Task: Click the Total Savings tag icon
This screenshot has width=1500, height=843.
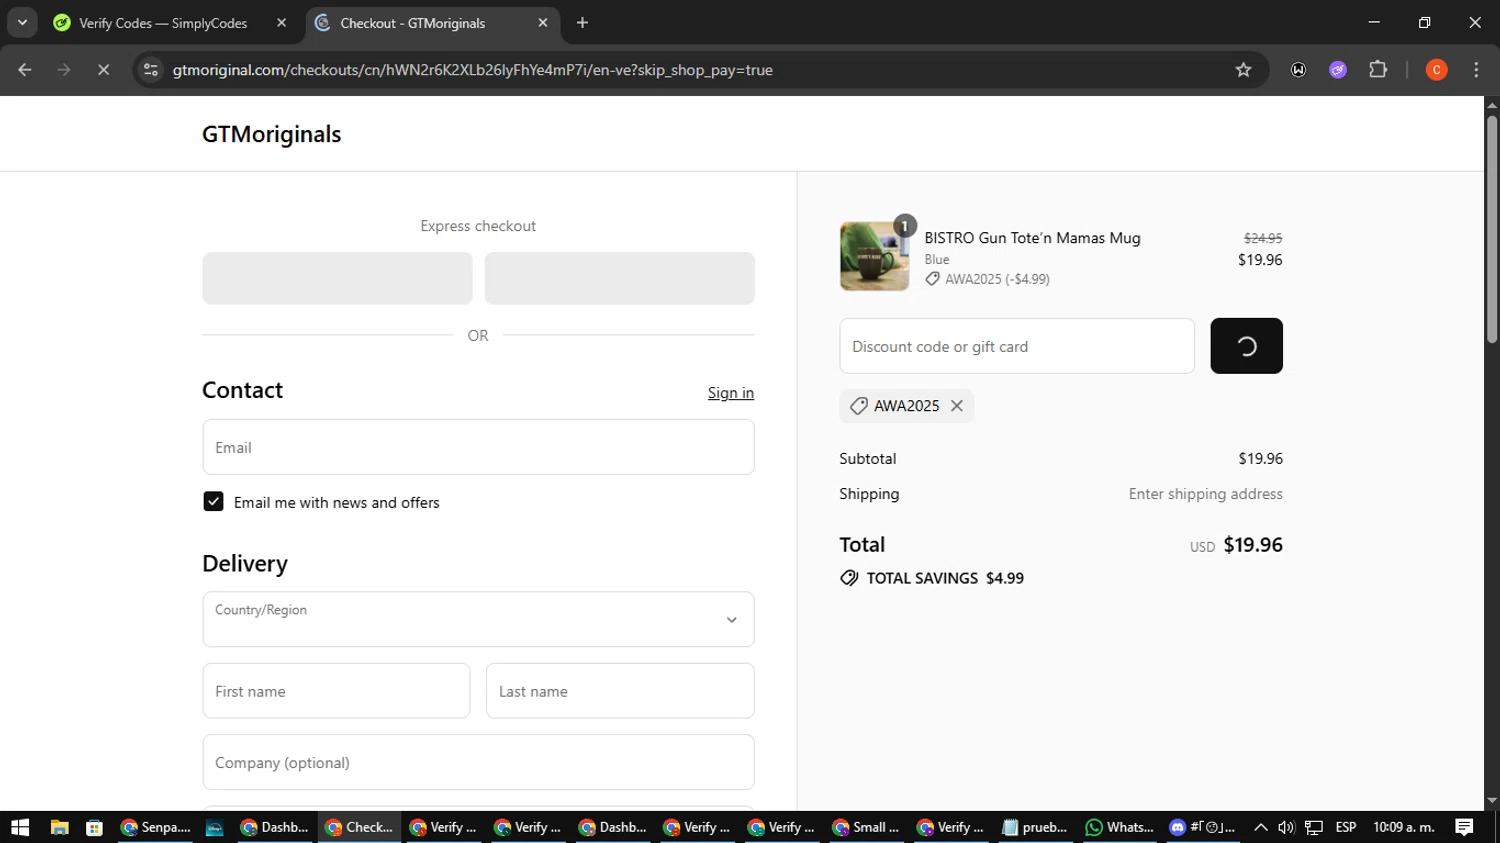Action: pyautogui.click(x=849, y=578)
